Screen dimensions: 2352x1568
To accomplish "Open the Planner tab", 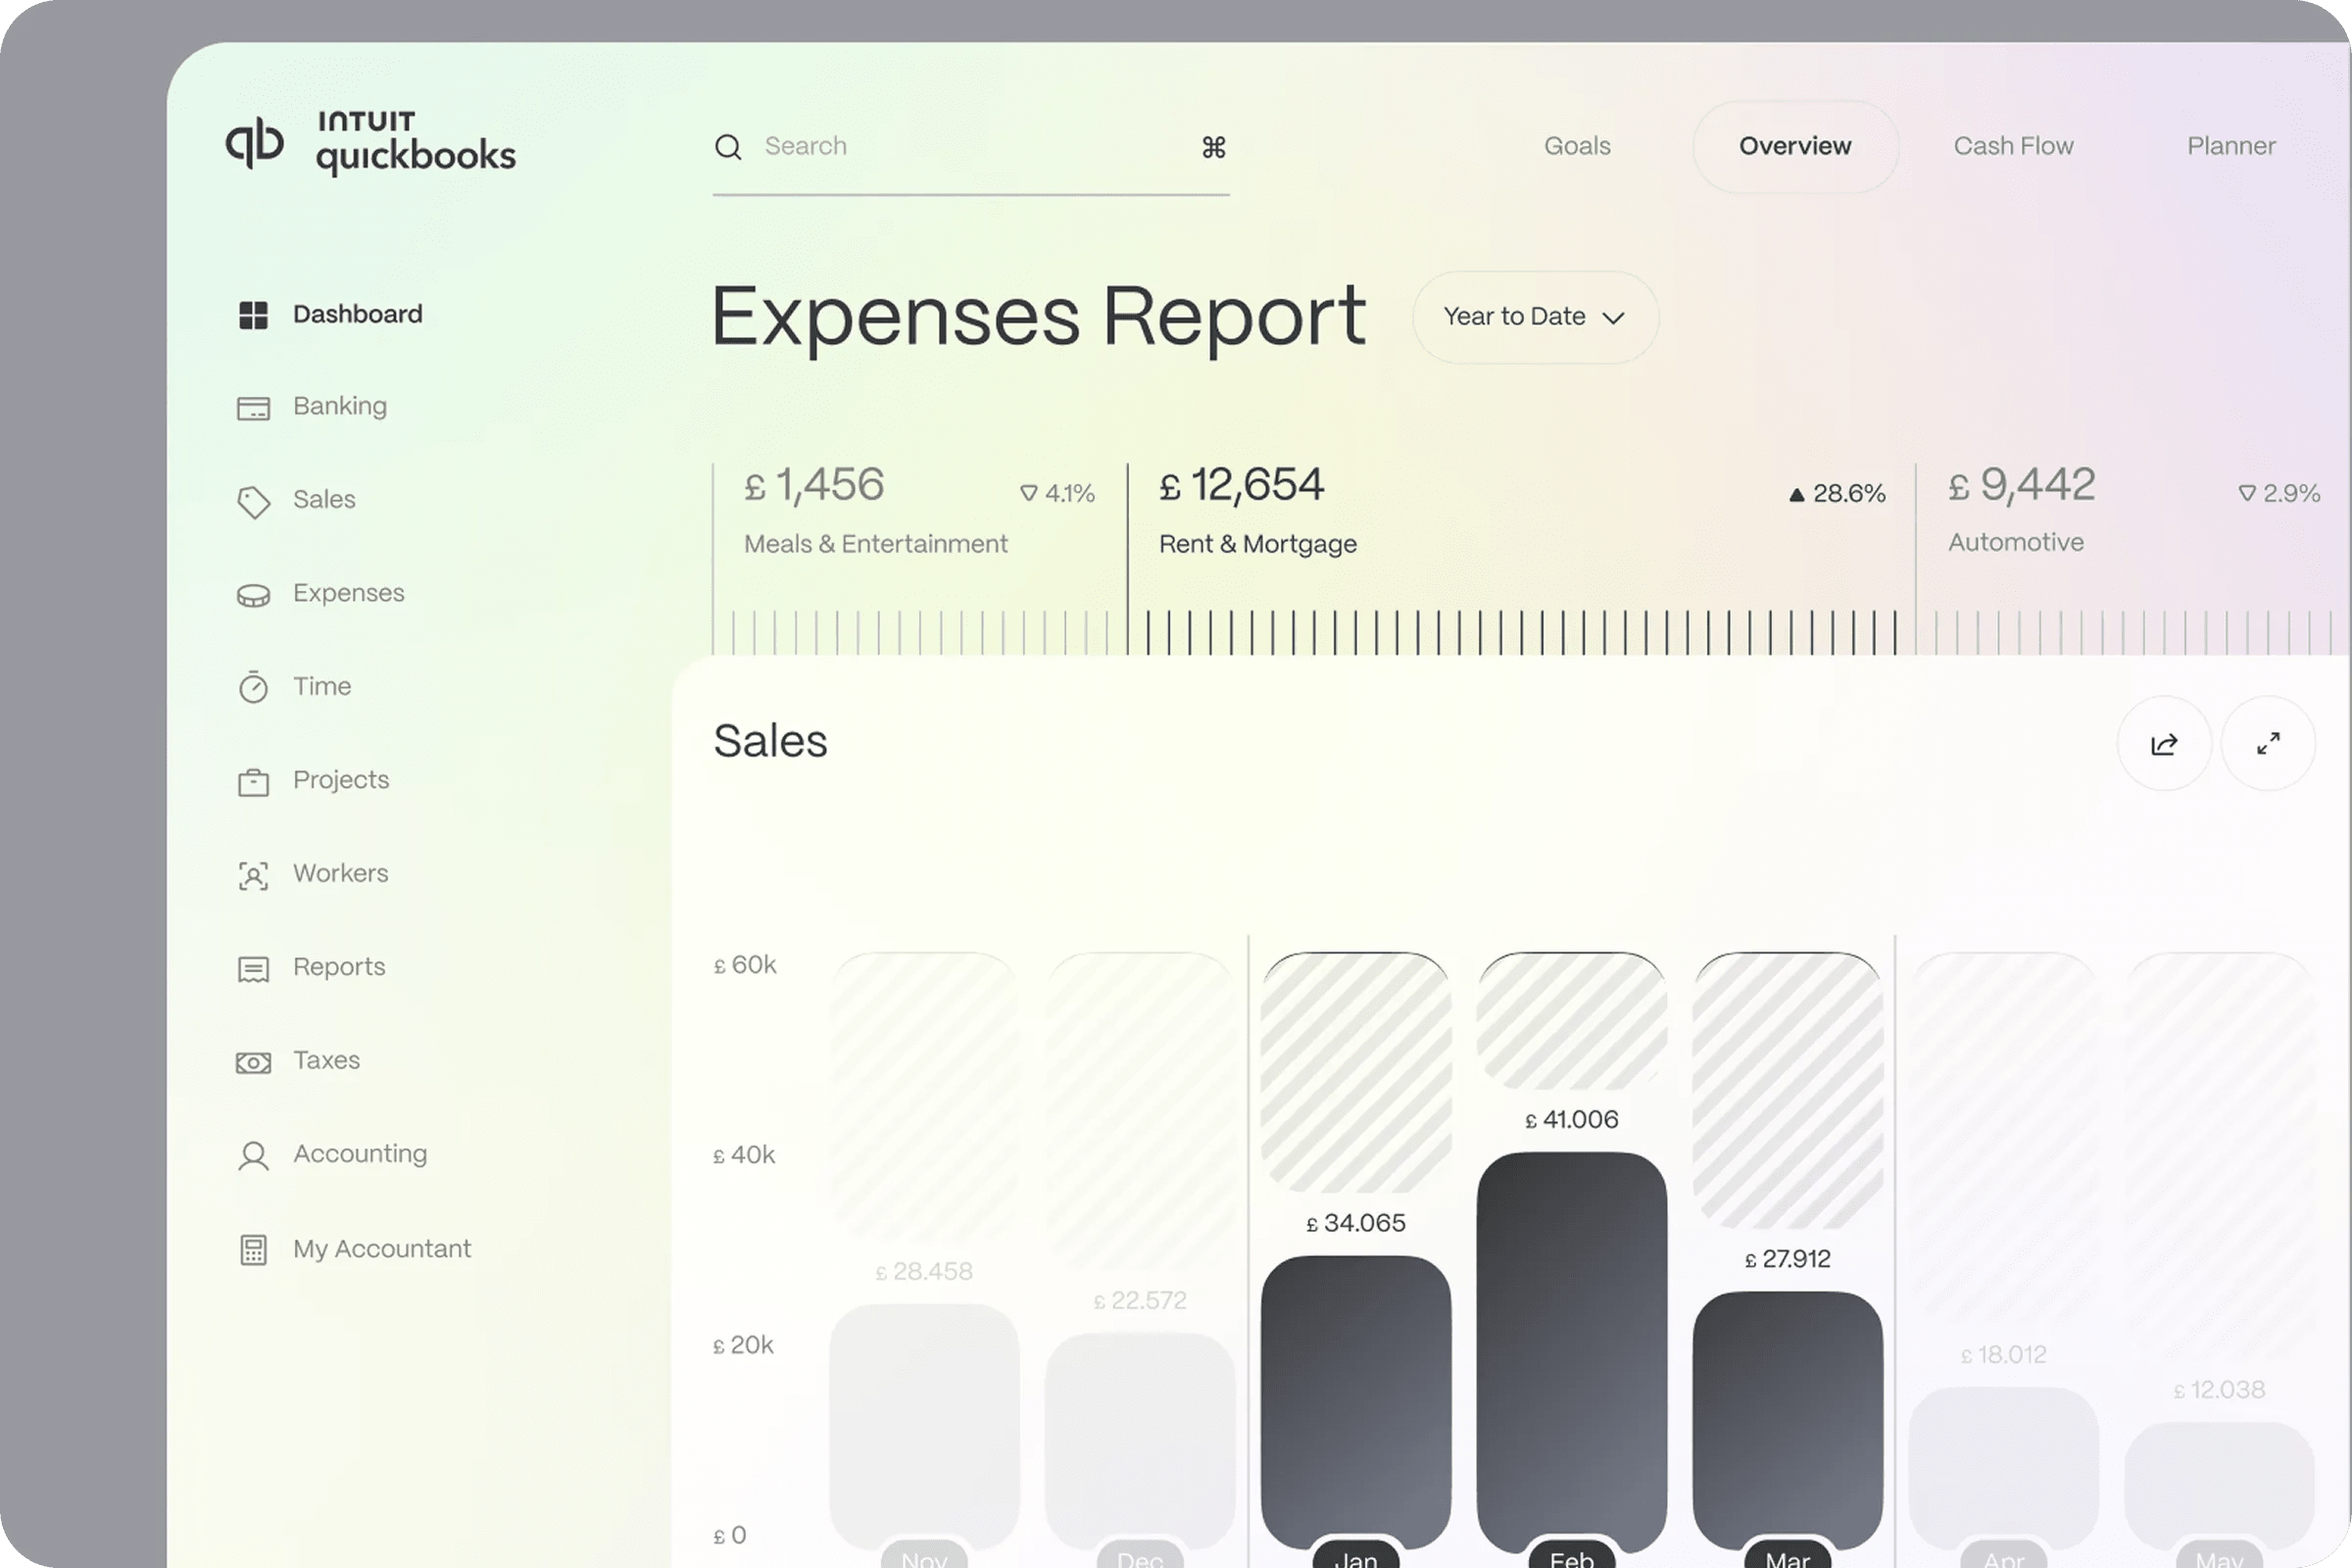I will pos(2230,146).
